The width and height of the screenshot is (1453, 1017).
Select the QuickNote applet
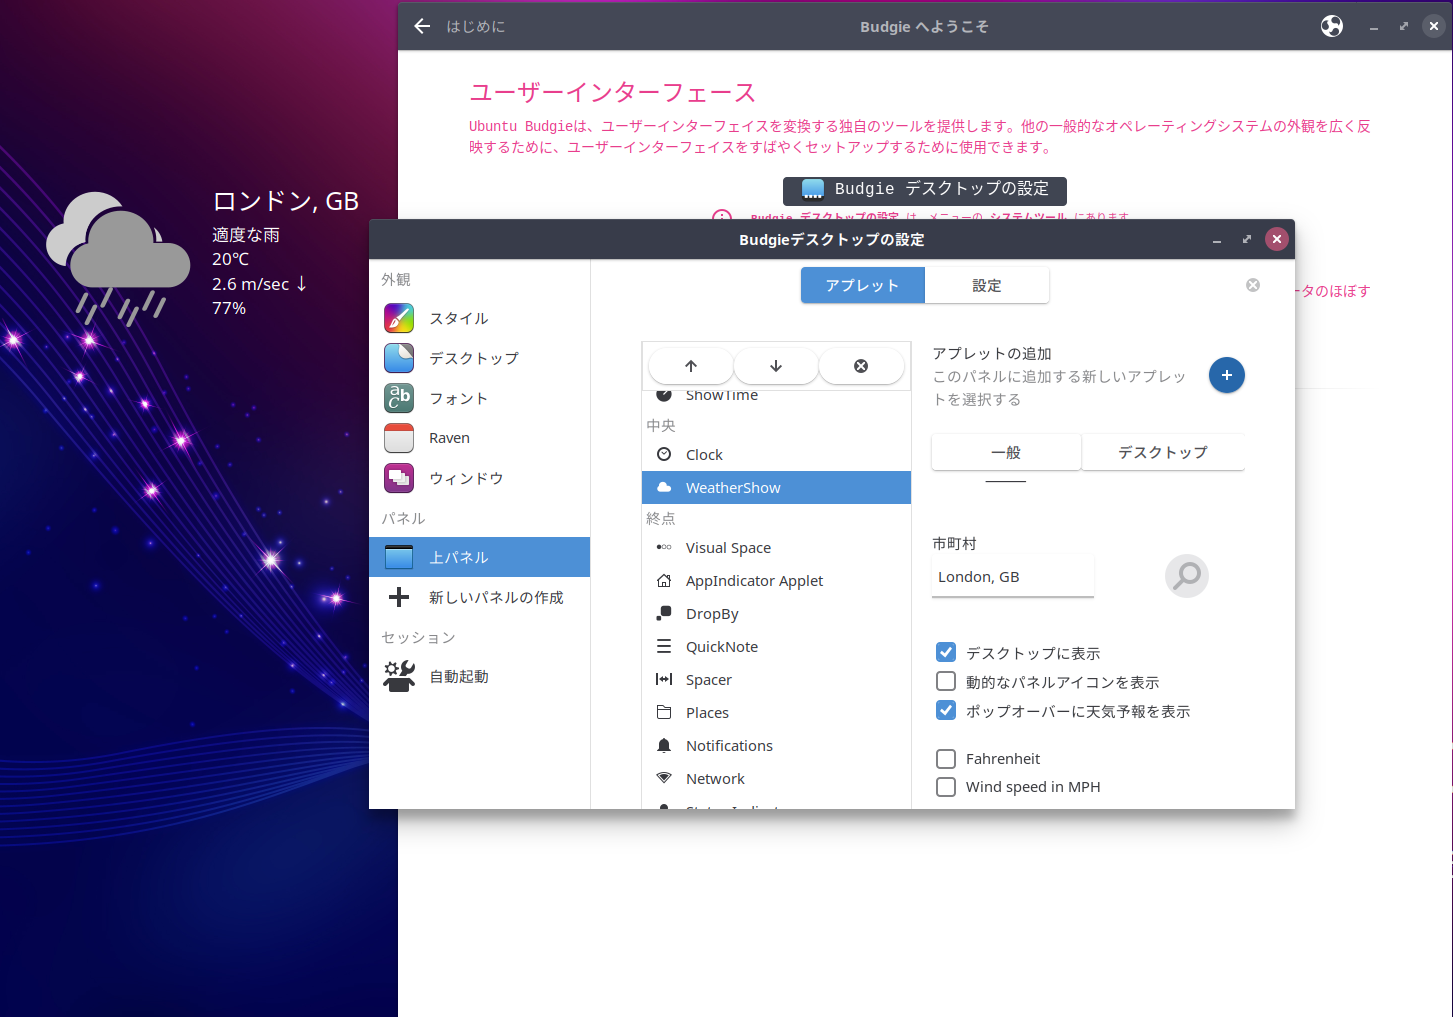pyautogui.click(x=776, y=647)
